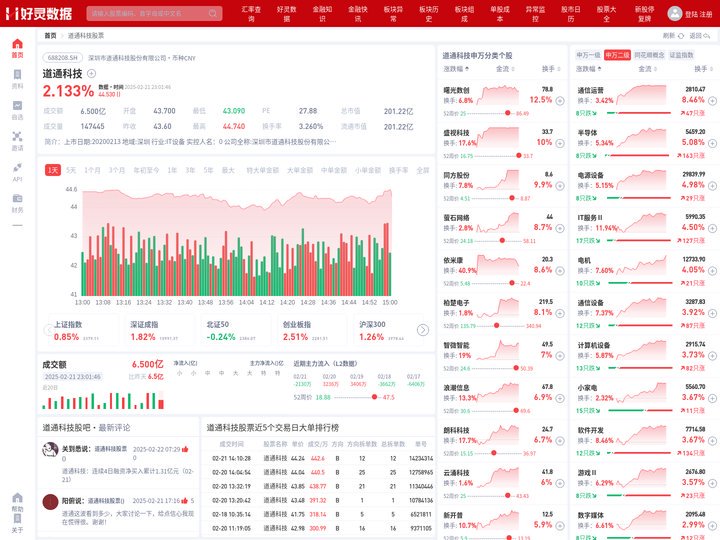The image size is (720, 540).
Task: Sort sector list by 换手
Action: pyautogui.click(x=703, y=69)
